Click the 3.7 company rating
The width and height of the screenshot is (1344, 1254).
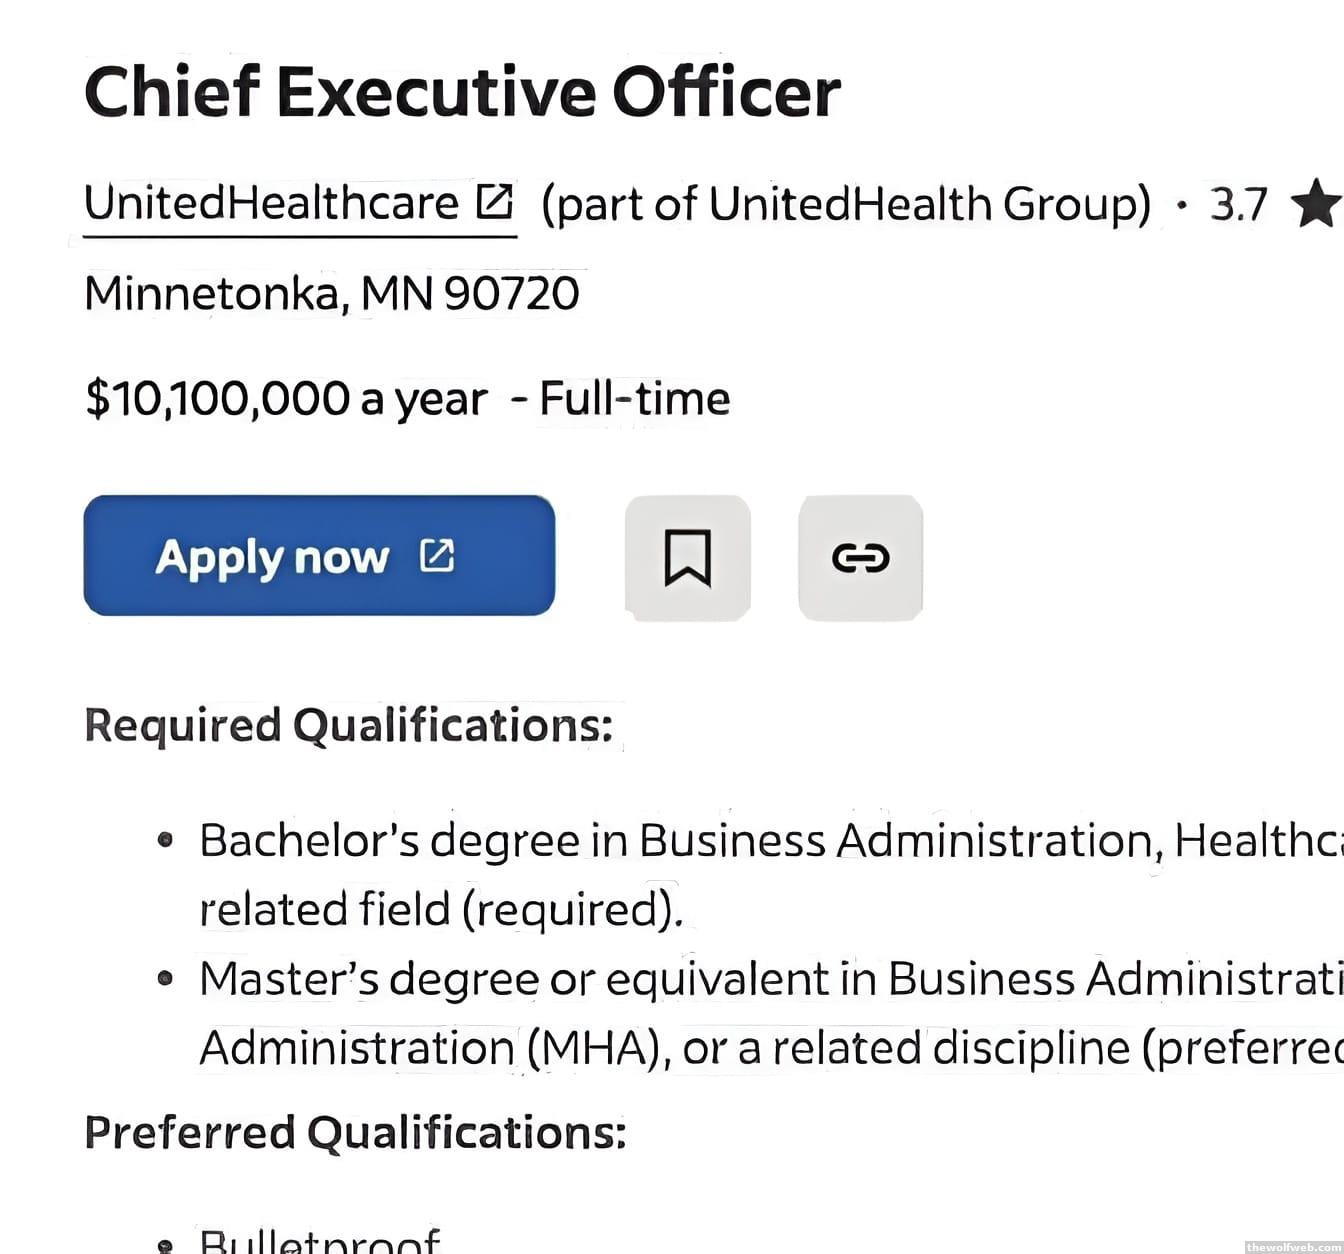coord(1238,204)
